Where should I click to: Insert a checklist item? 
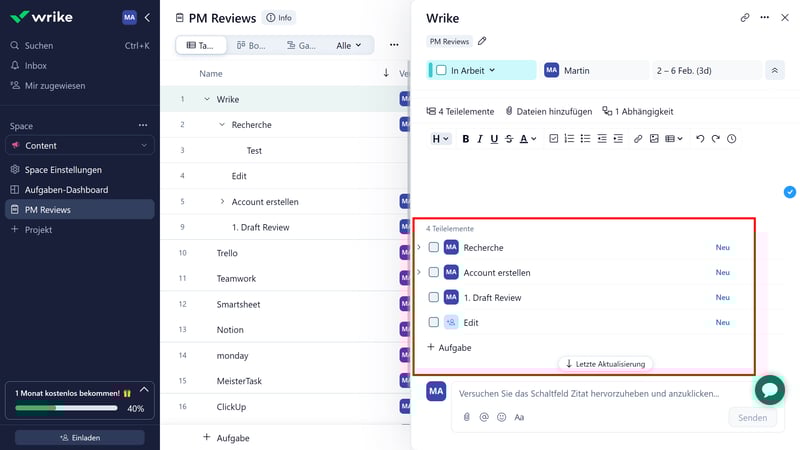point(554,139)
